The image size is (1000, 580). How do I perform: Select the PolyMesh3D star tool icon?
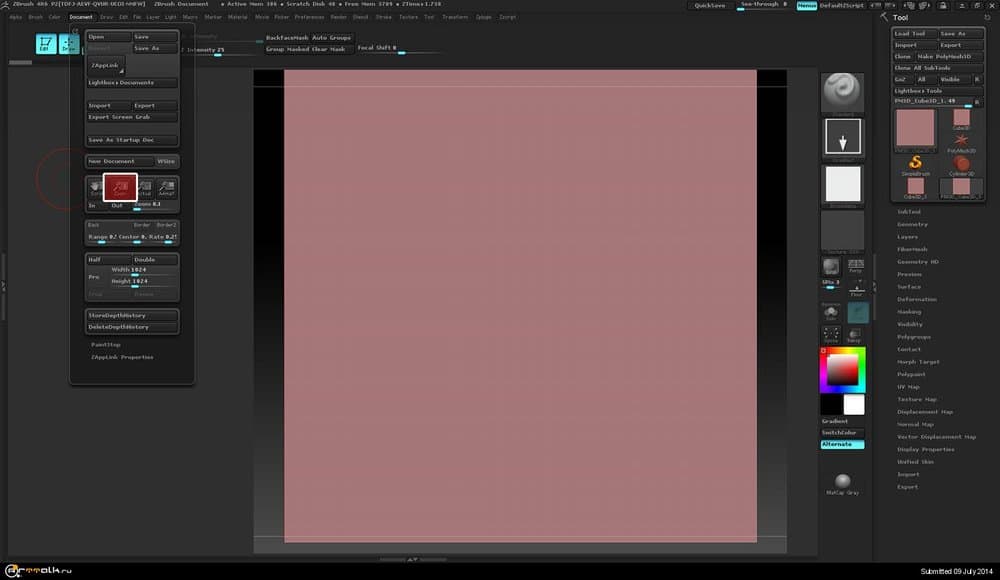(x=961, y=142)
